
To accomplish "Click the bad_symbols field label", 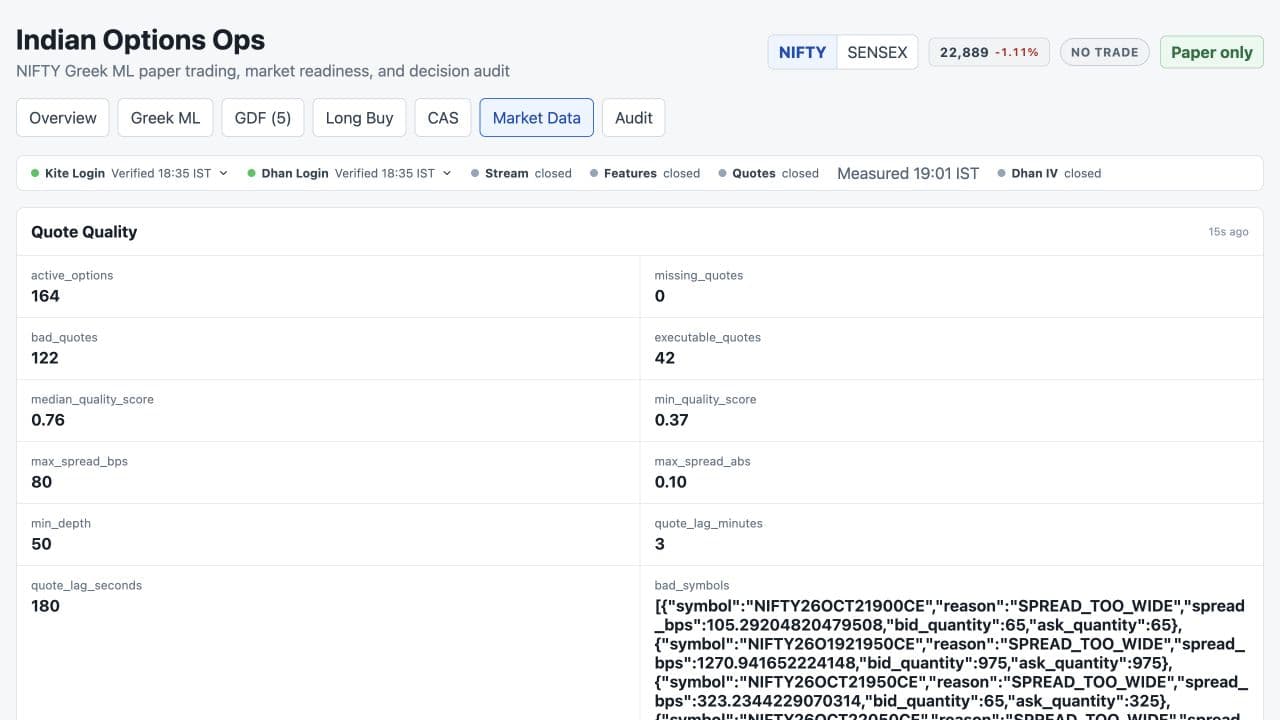I will [692, 585].
